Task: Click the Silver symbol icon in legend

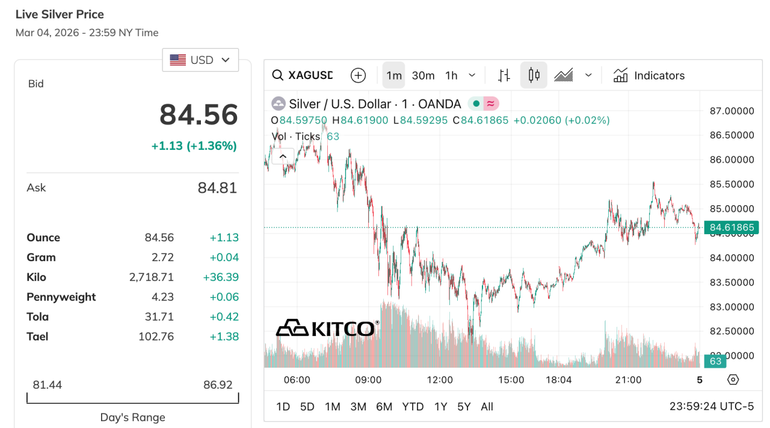Action: coord(279,104)
